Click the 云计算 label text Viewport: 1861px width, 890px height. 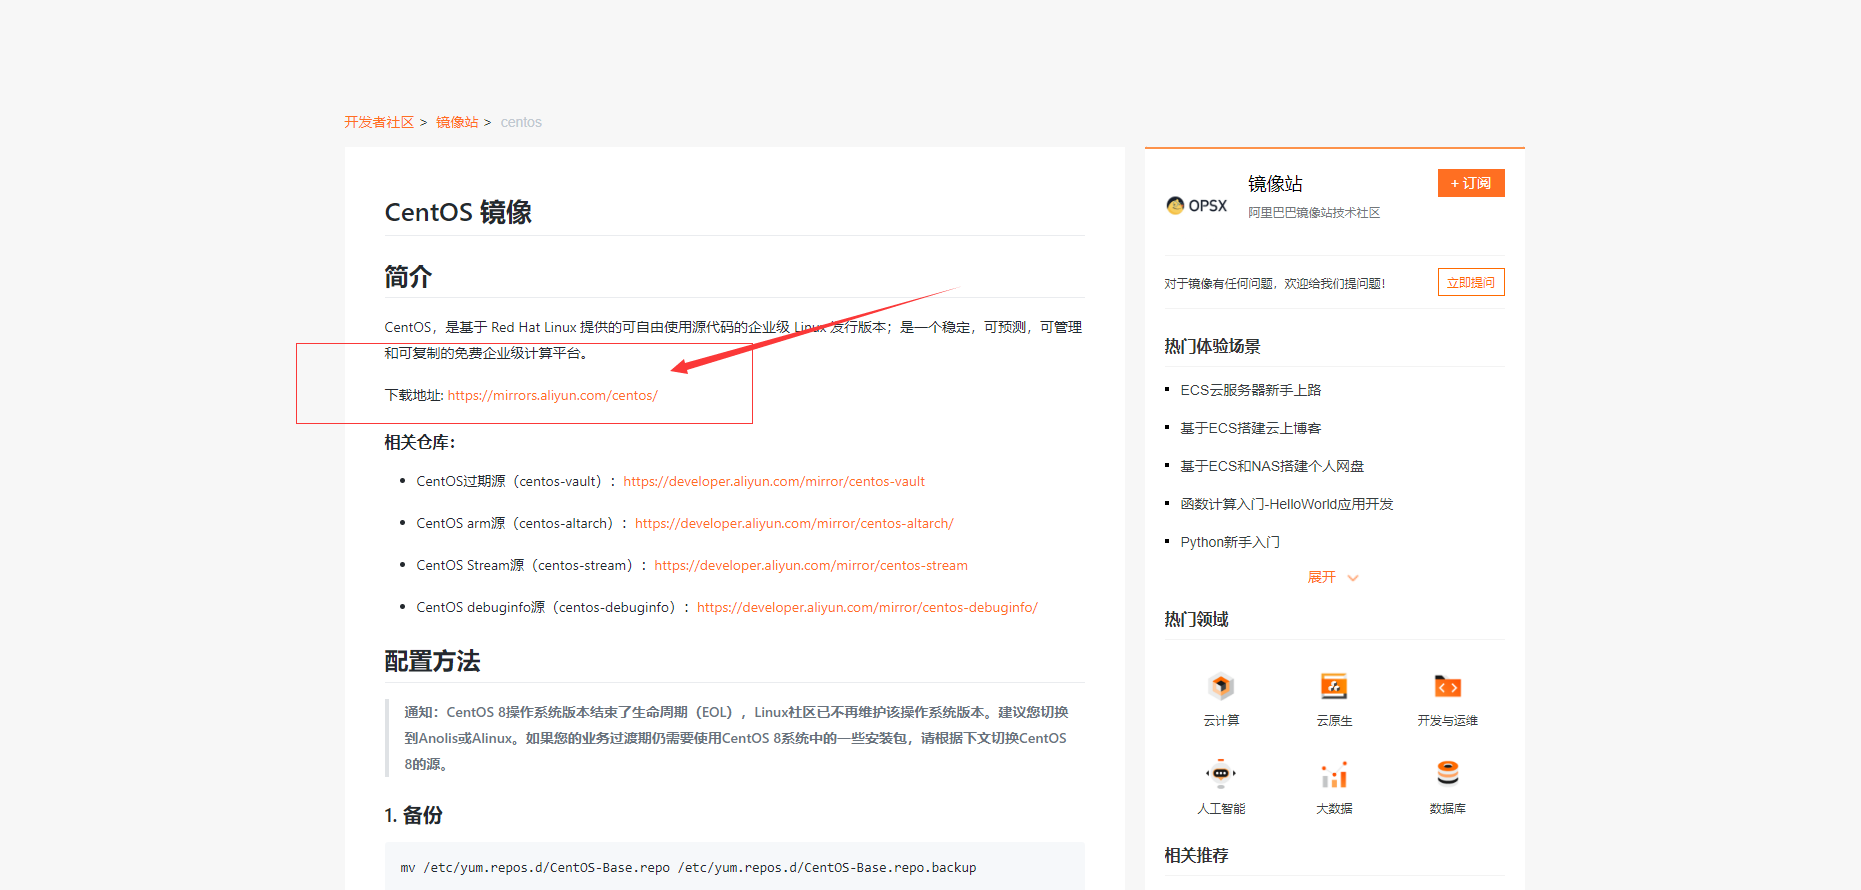(x=1221, y=720)
